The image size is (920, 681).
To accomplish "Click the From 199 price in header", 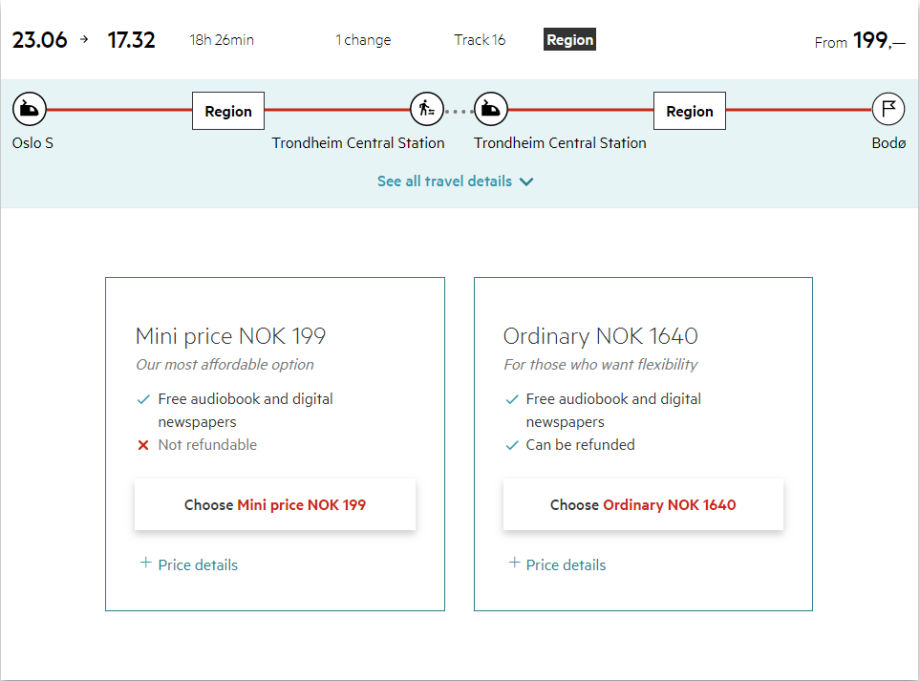I will pyautogui.click(x=859, y=41).
